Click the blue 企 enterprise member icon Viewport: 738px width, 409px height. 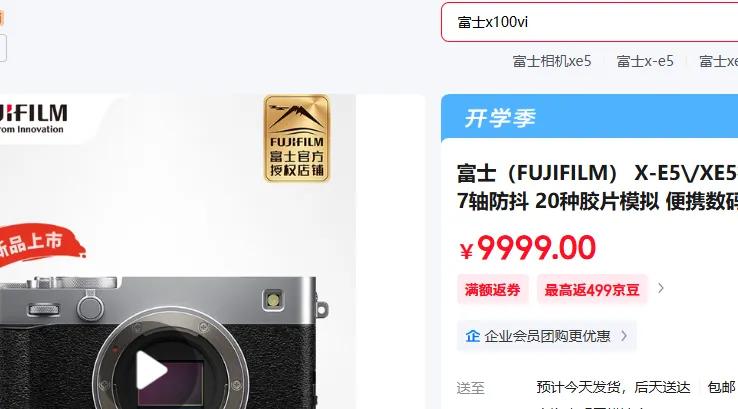[x=473, y=336]
